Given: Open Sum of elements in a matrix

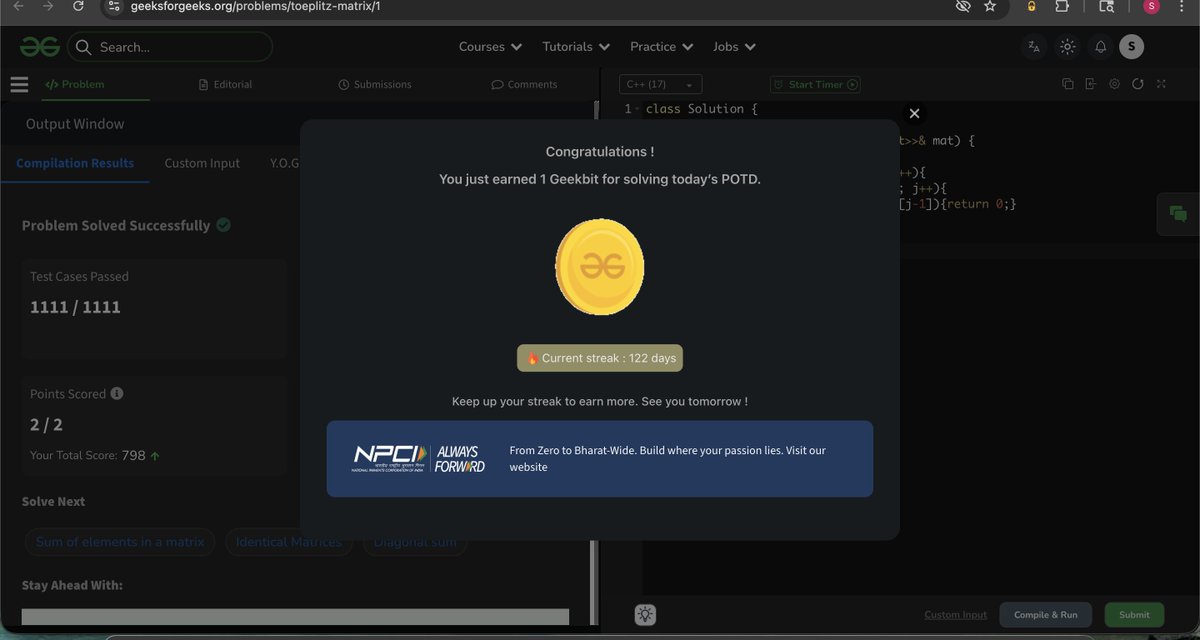Looking at the screenshot, I should (120, 542).
